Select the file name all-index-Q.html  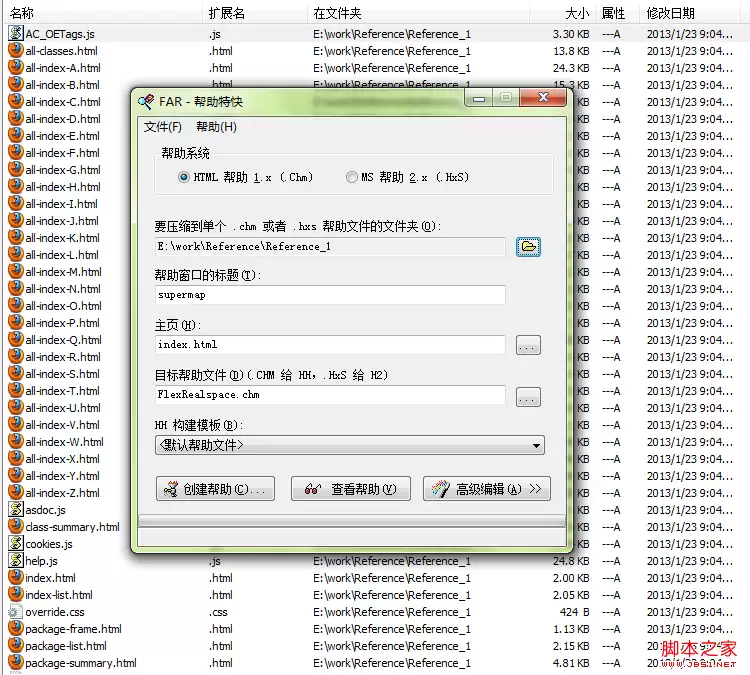[64, 340]
